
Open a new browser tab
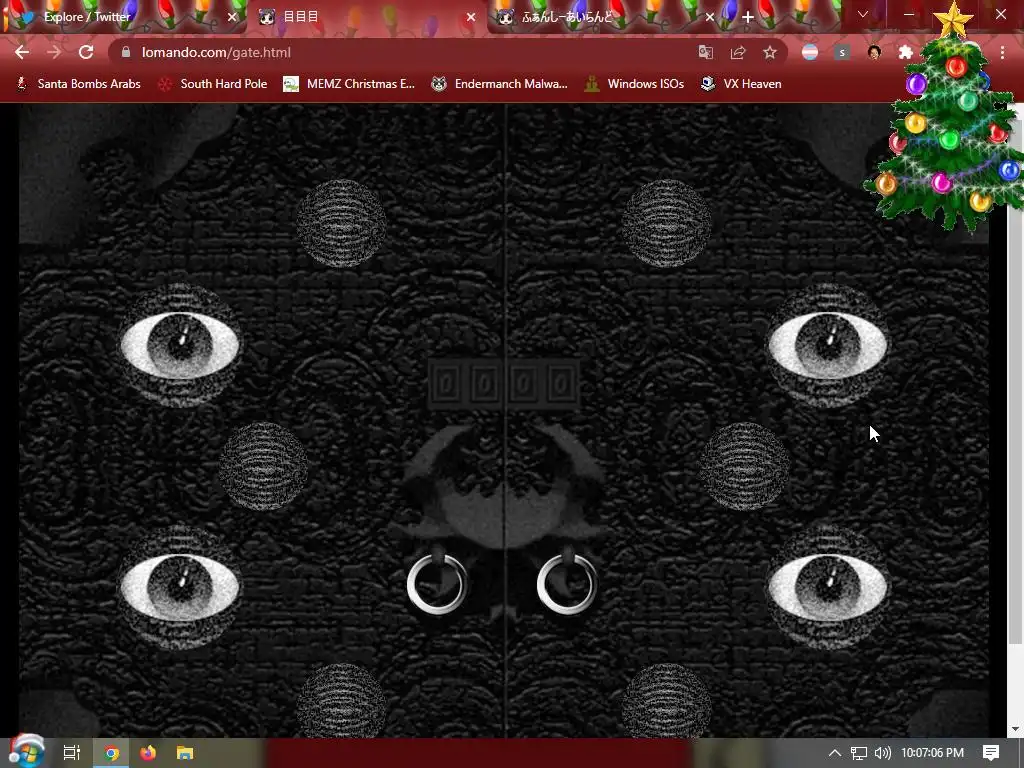click(748, 17)
